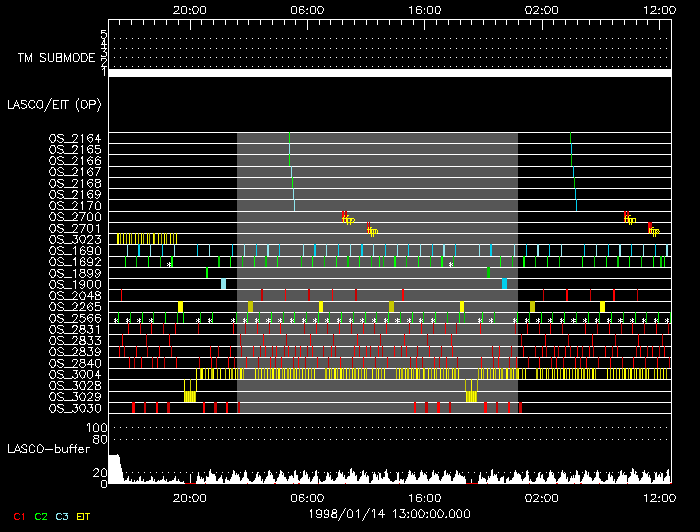Click the OS_2566 row label
Viewport: 700px width, 532px height.
[x=75, y=318]
